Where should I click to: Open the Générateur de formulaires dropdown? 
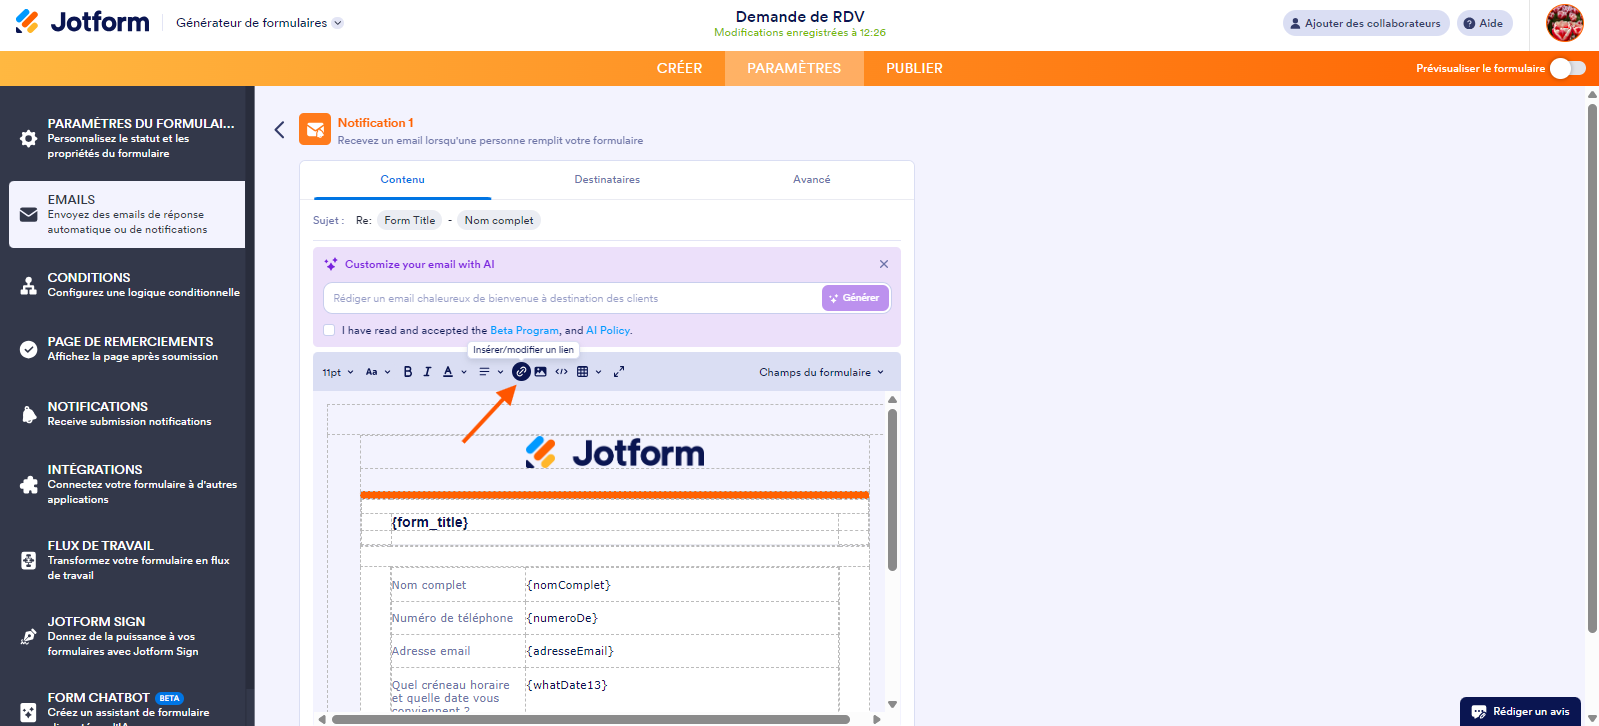click(260, 23)
